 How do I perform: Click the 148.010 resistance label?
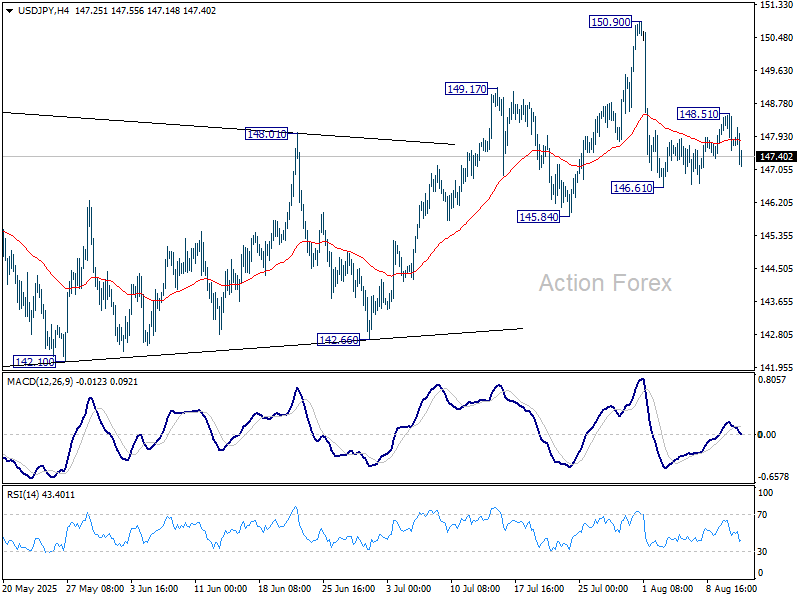266,133
